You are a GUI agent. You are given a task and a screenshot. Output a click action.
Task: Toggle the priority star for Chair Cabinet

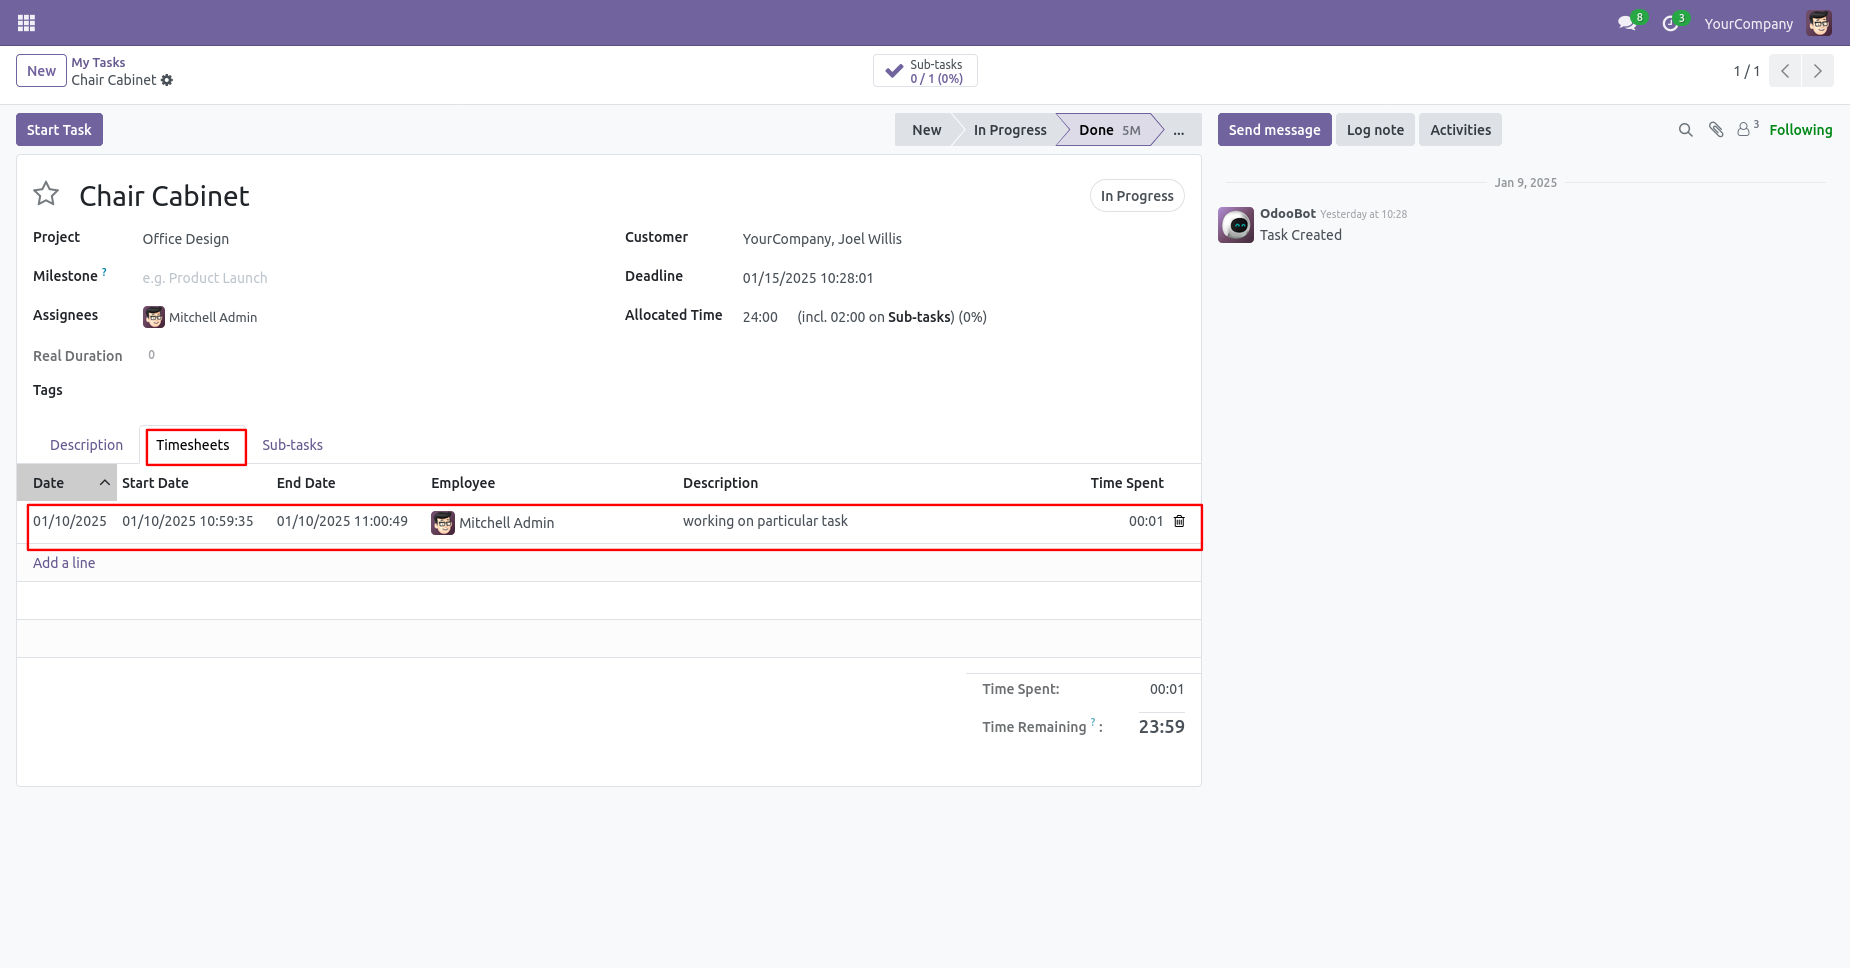(46, 194)
